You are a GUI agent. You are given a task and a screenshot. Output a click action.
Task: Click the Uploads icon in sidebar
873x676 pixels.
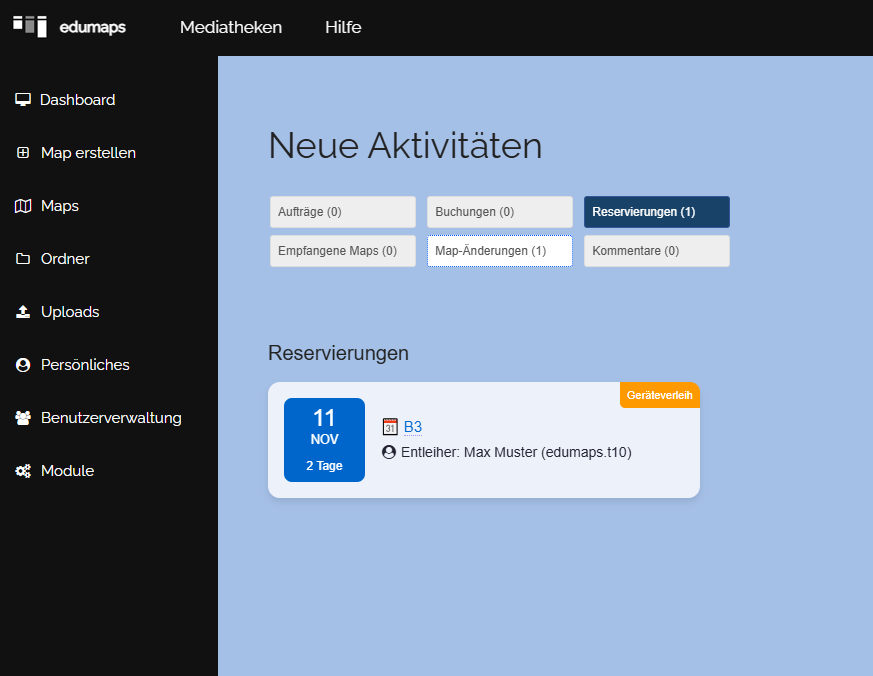(x=23, y=312)
